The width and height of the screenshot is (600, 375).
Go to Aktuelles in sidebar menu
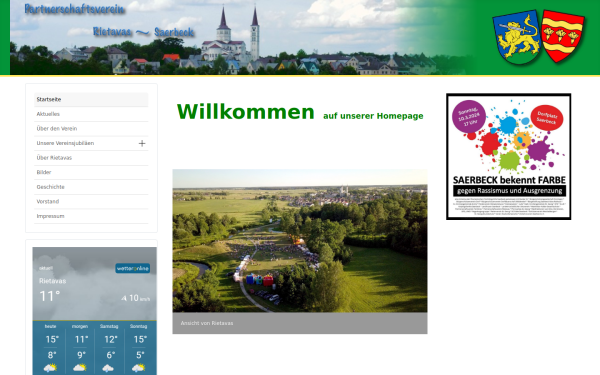(x=91, y=114)
